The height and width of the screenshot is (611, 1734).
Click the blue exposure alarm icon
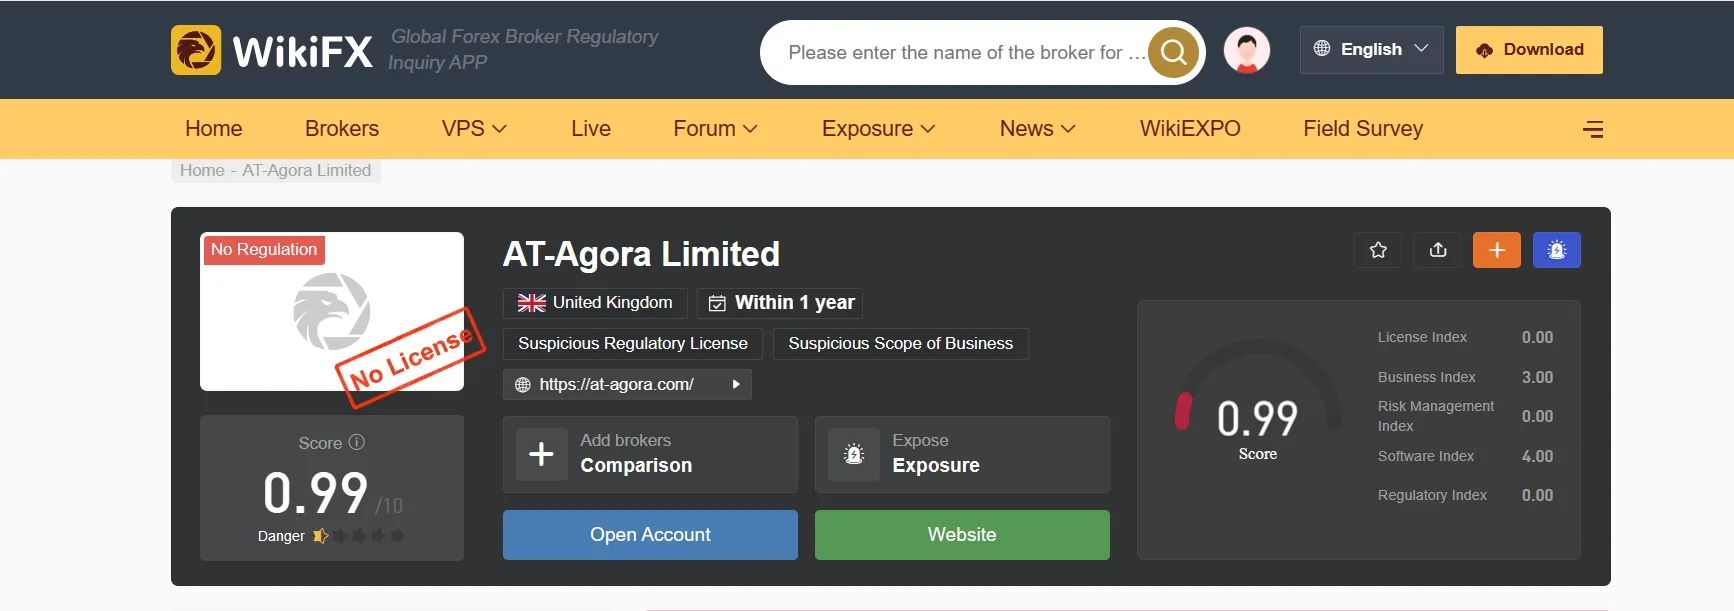coord(1557,250)
